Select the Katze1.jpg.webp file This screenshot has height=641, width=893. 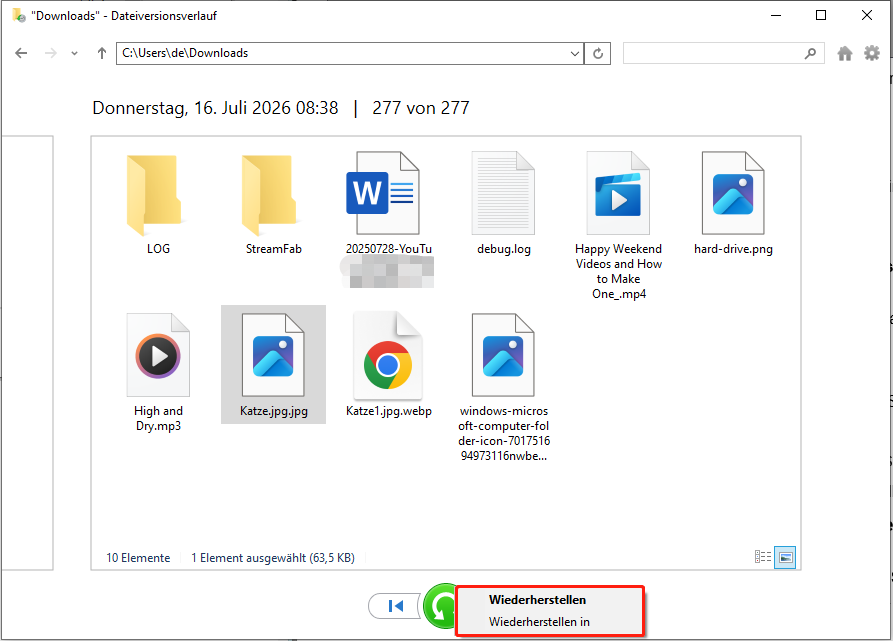(x=388, y=364)
